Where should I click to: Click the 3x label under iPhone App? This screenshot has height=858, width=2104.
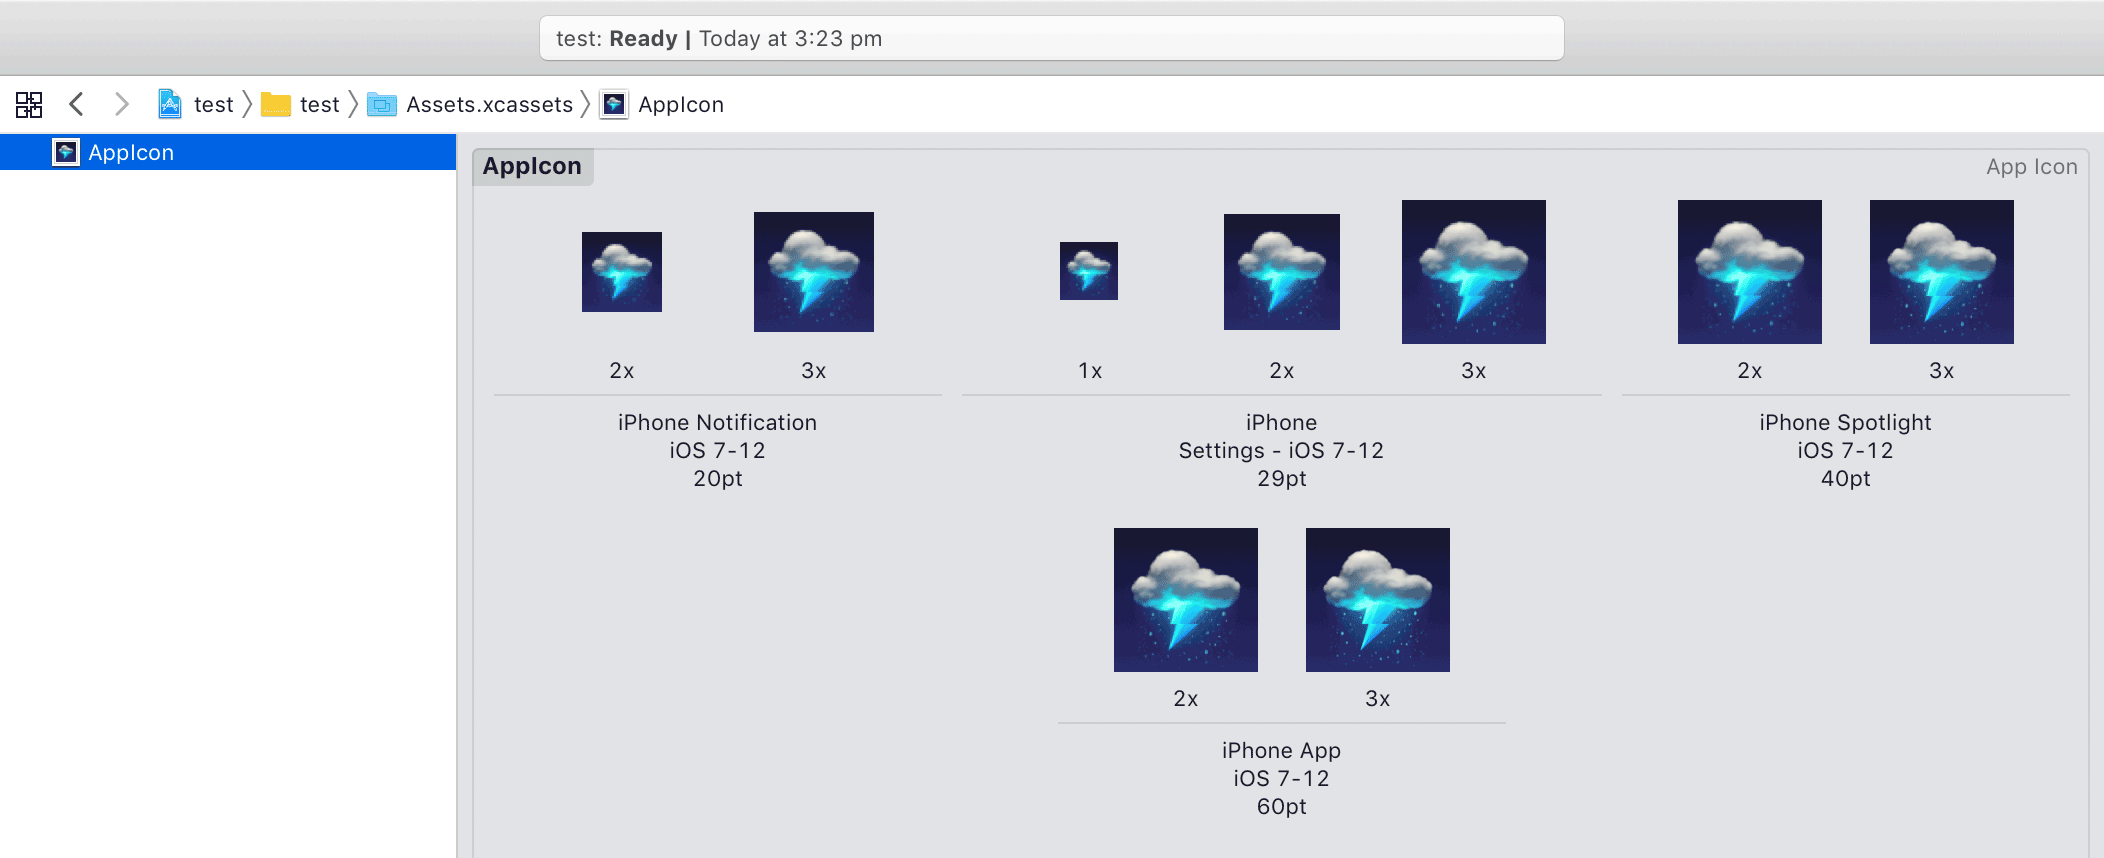1378,699
